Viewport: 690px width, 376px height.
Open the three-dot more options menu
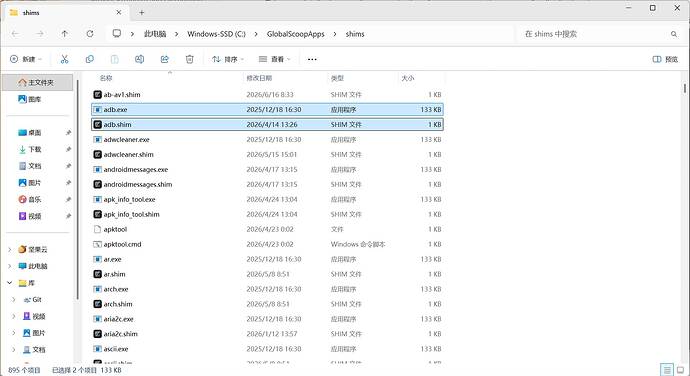click(x=312, y=59)
